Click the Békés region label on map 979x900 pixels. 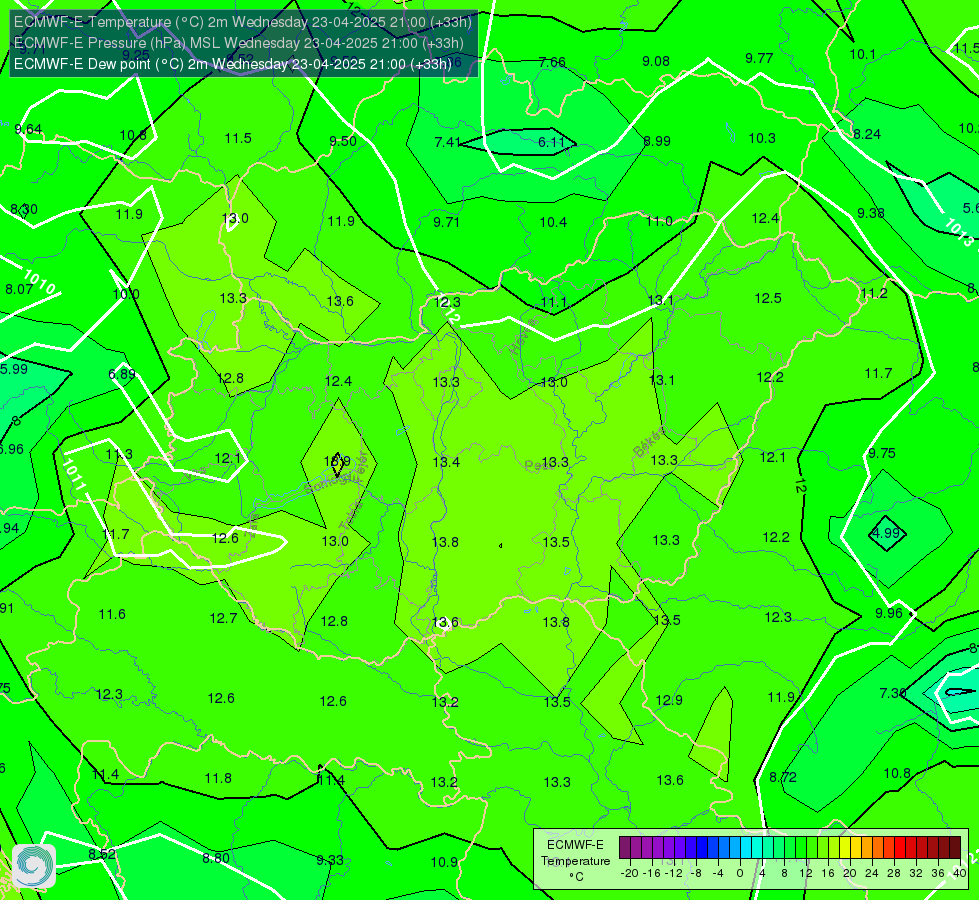649,442
